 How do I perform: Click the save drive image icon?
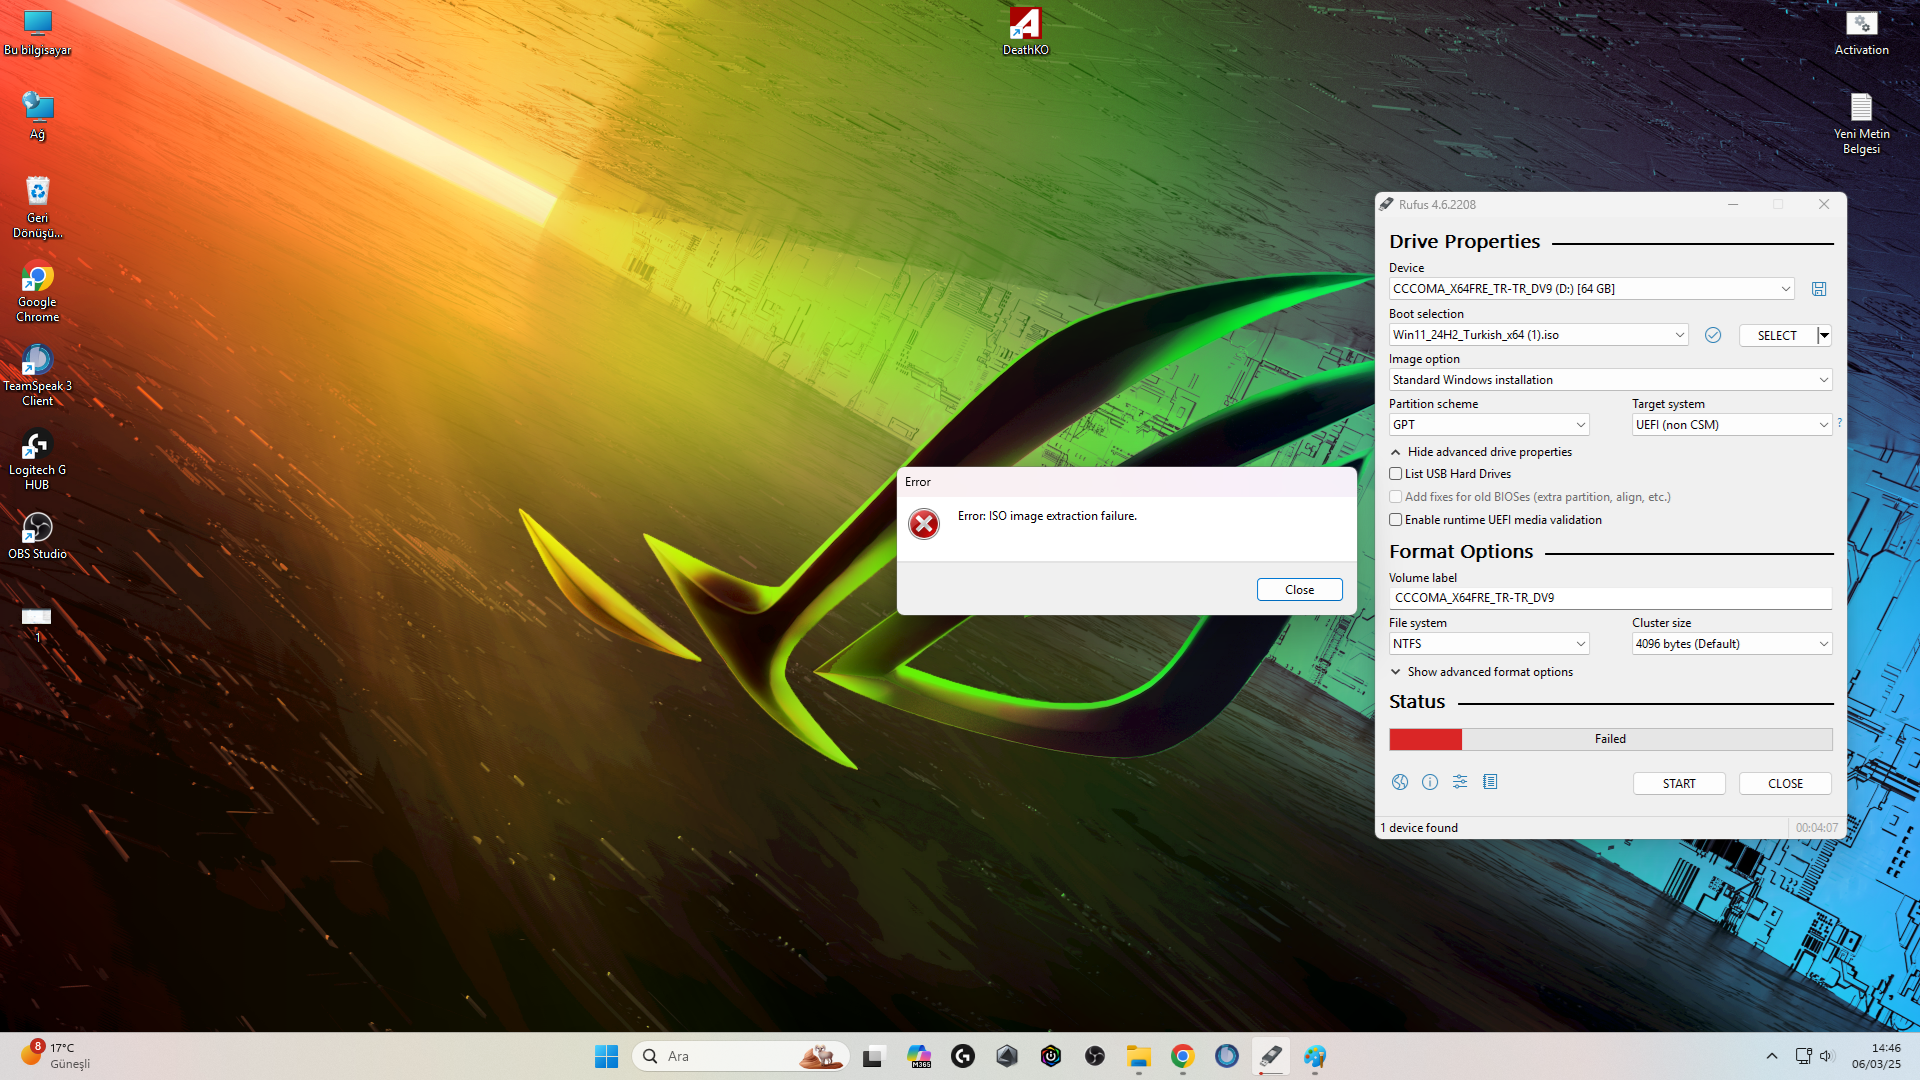coord(1819,289)
